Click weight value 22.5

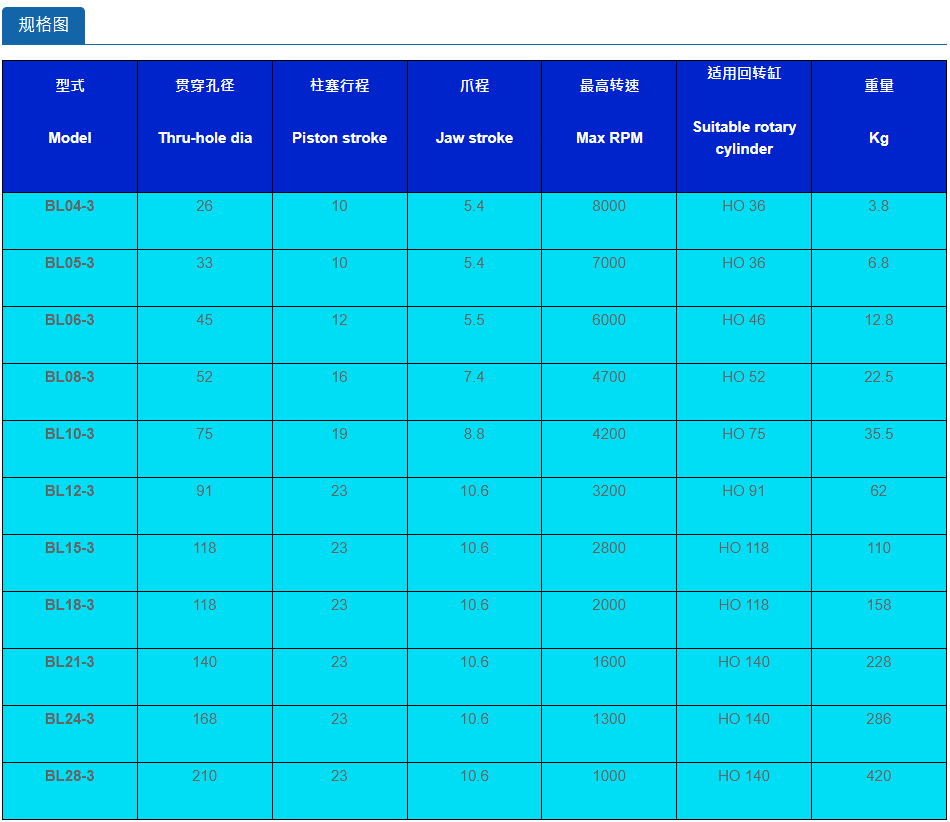pyautogui.click(x=879, y=377)
